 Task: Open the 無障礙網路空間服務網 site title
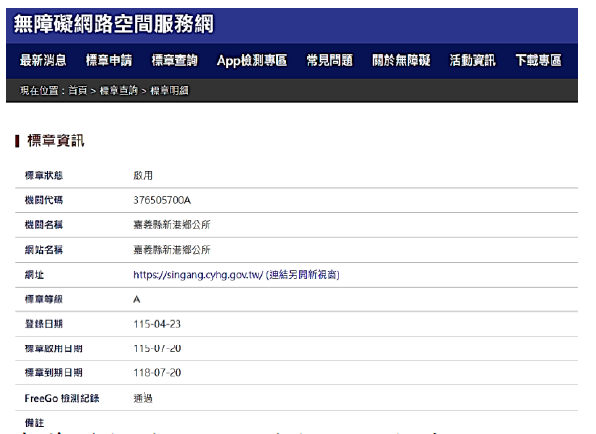tap(114, 24)
